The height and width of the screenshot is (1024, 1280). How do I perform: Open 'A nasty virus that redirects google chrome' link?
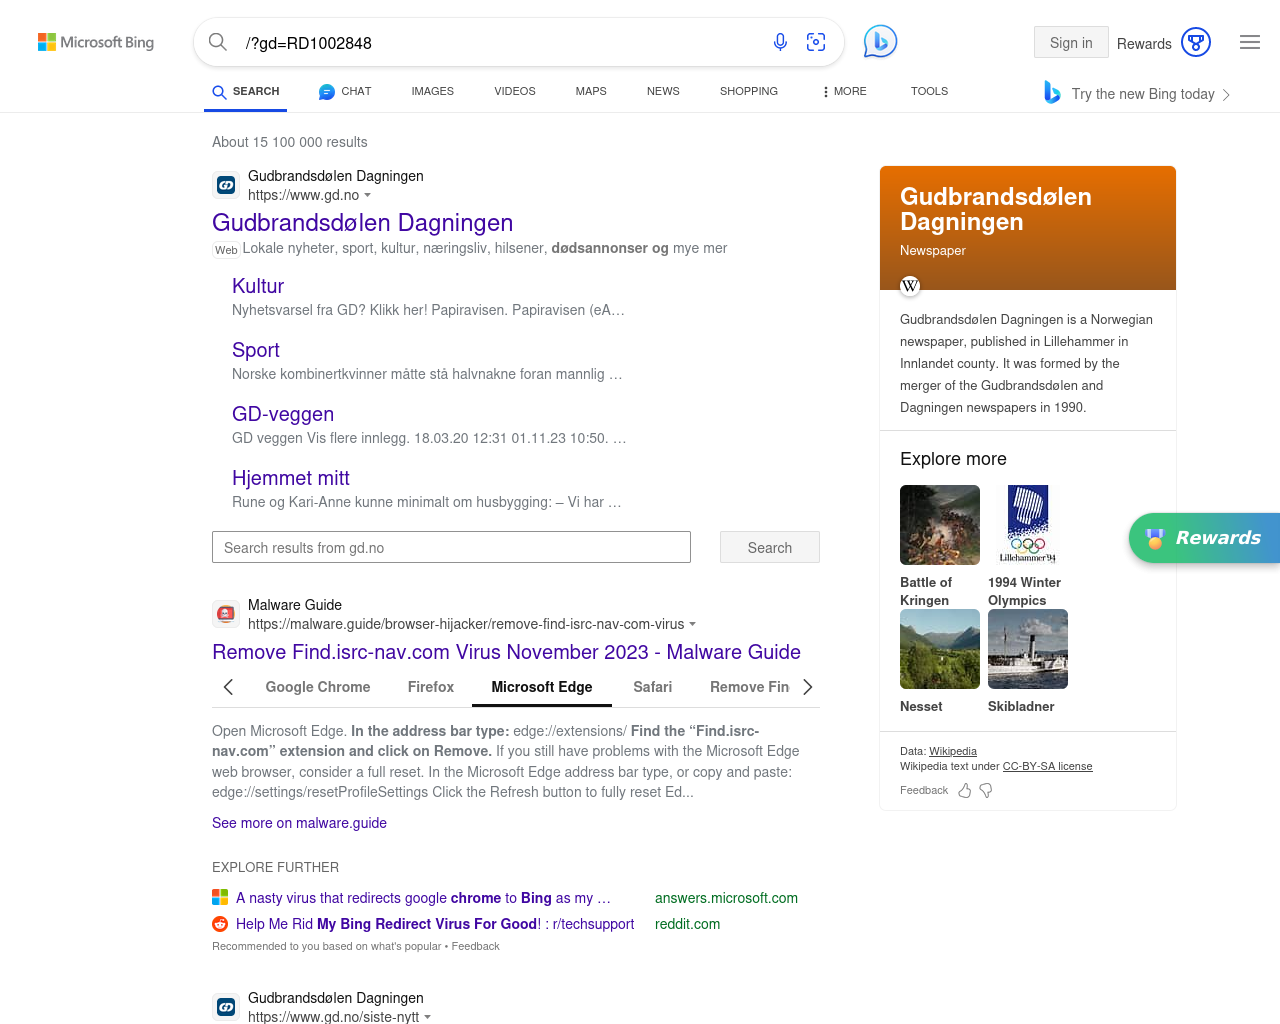point(423,898)
